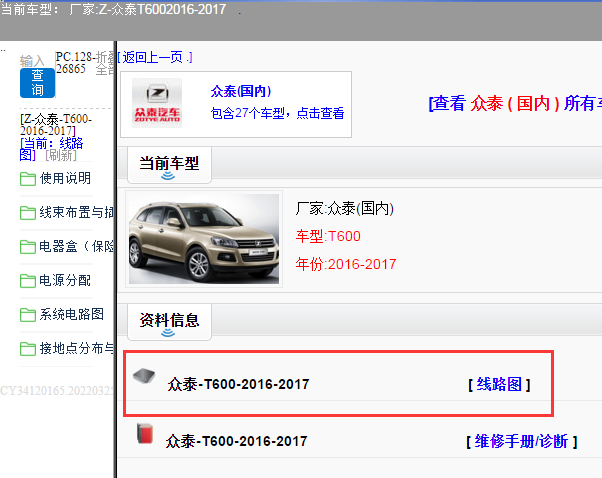Open the Zotye 众泰汽车 brand logo
The height and width of the screenshot is (478, 602).
click(x=157, y=103)
